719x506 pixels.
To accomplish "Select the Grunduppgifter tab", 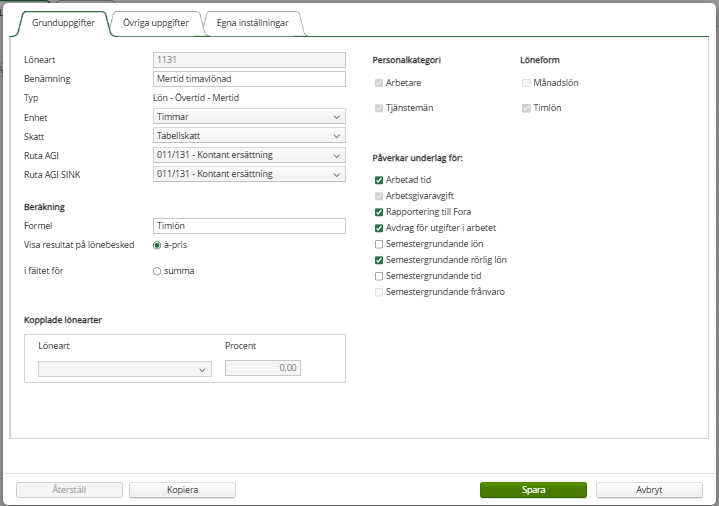I will click(63, 23).
